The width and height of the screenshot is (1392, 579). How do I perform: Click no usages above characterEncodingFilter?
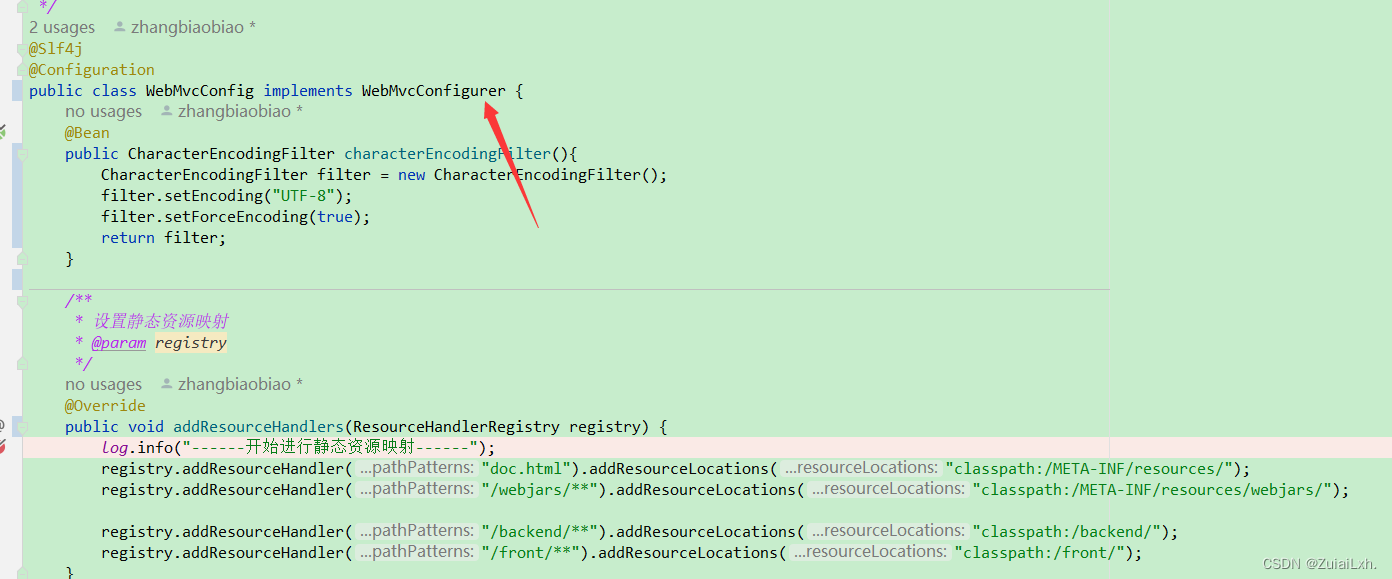click(103, 110)
